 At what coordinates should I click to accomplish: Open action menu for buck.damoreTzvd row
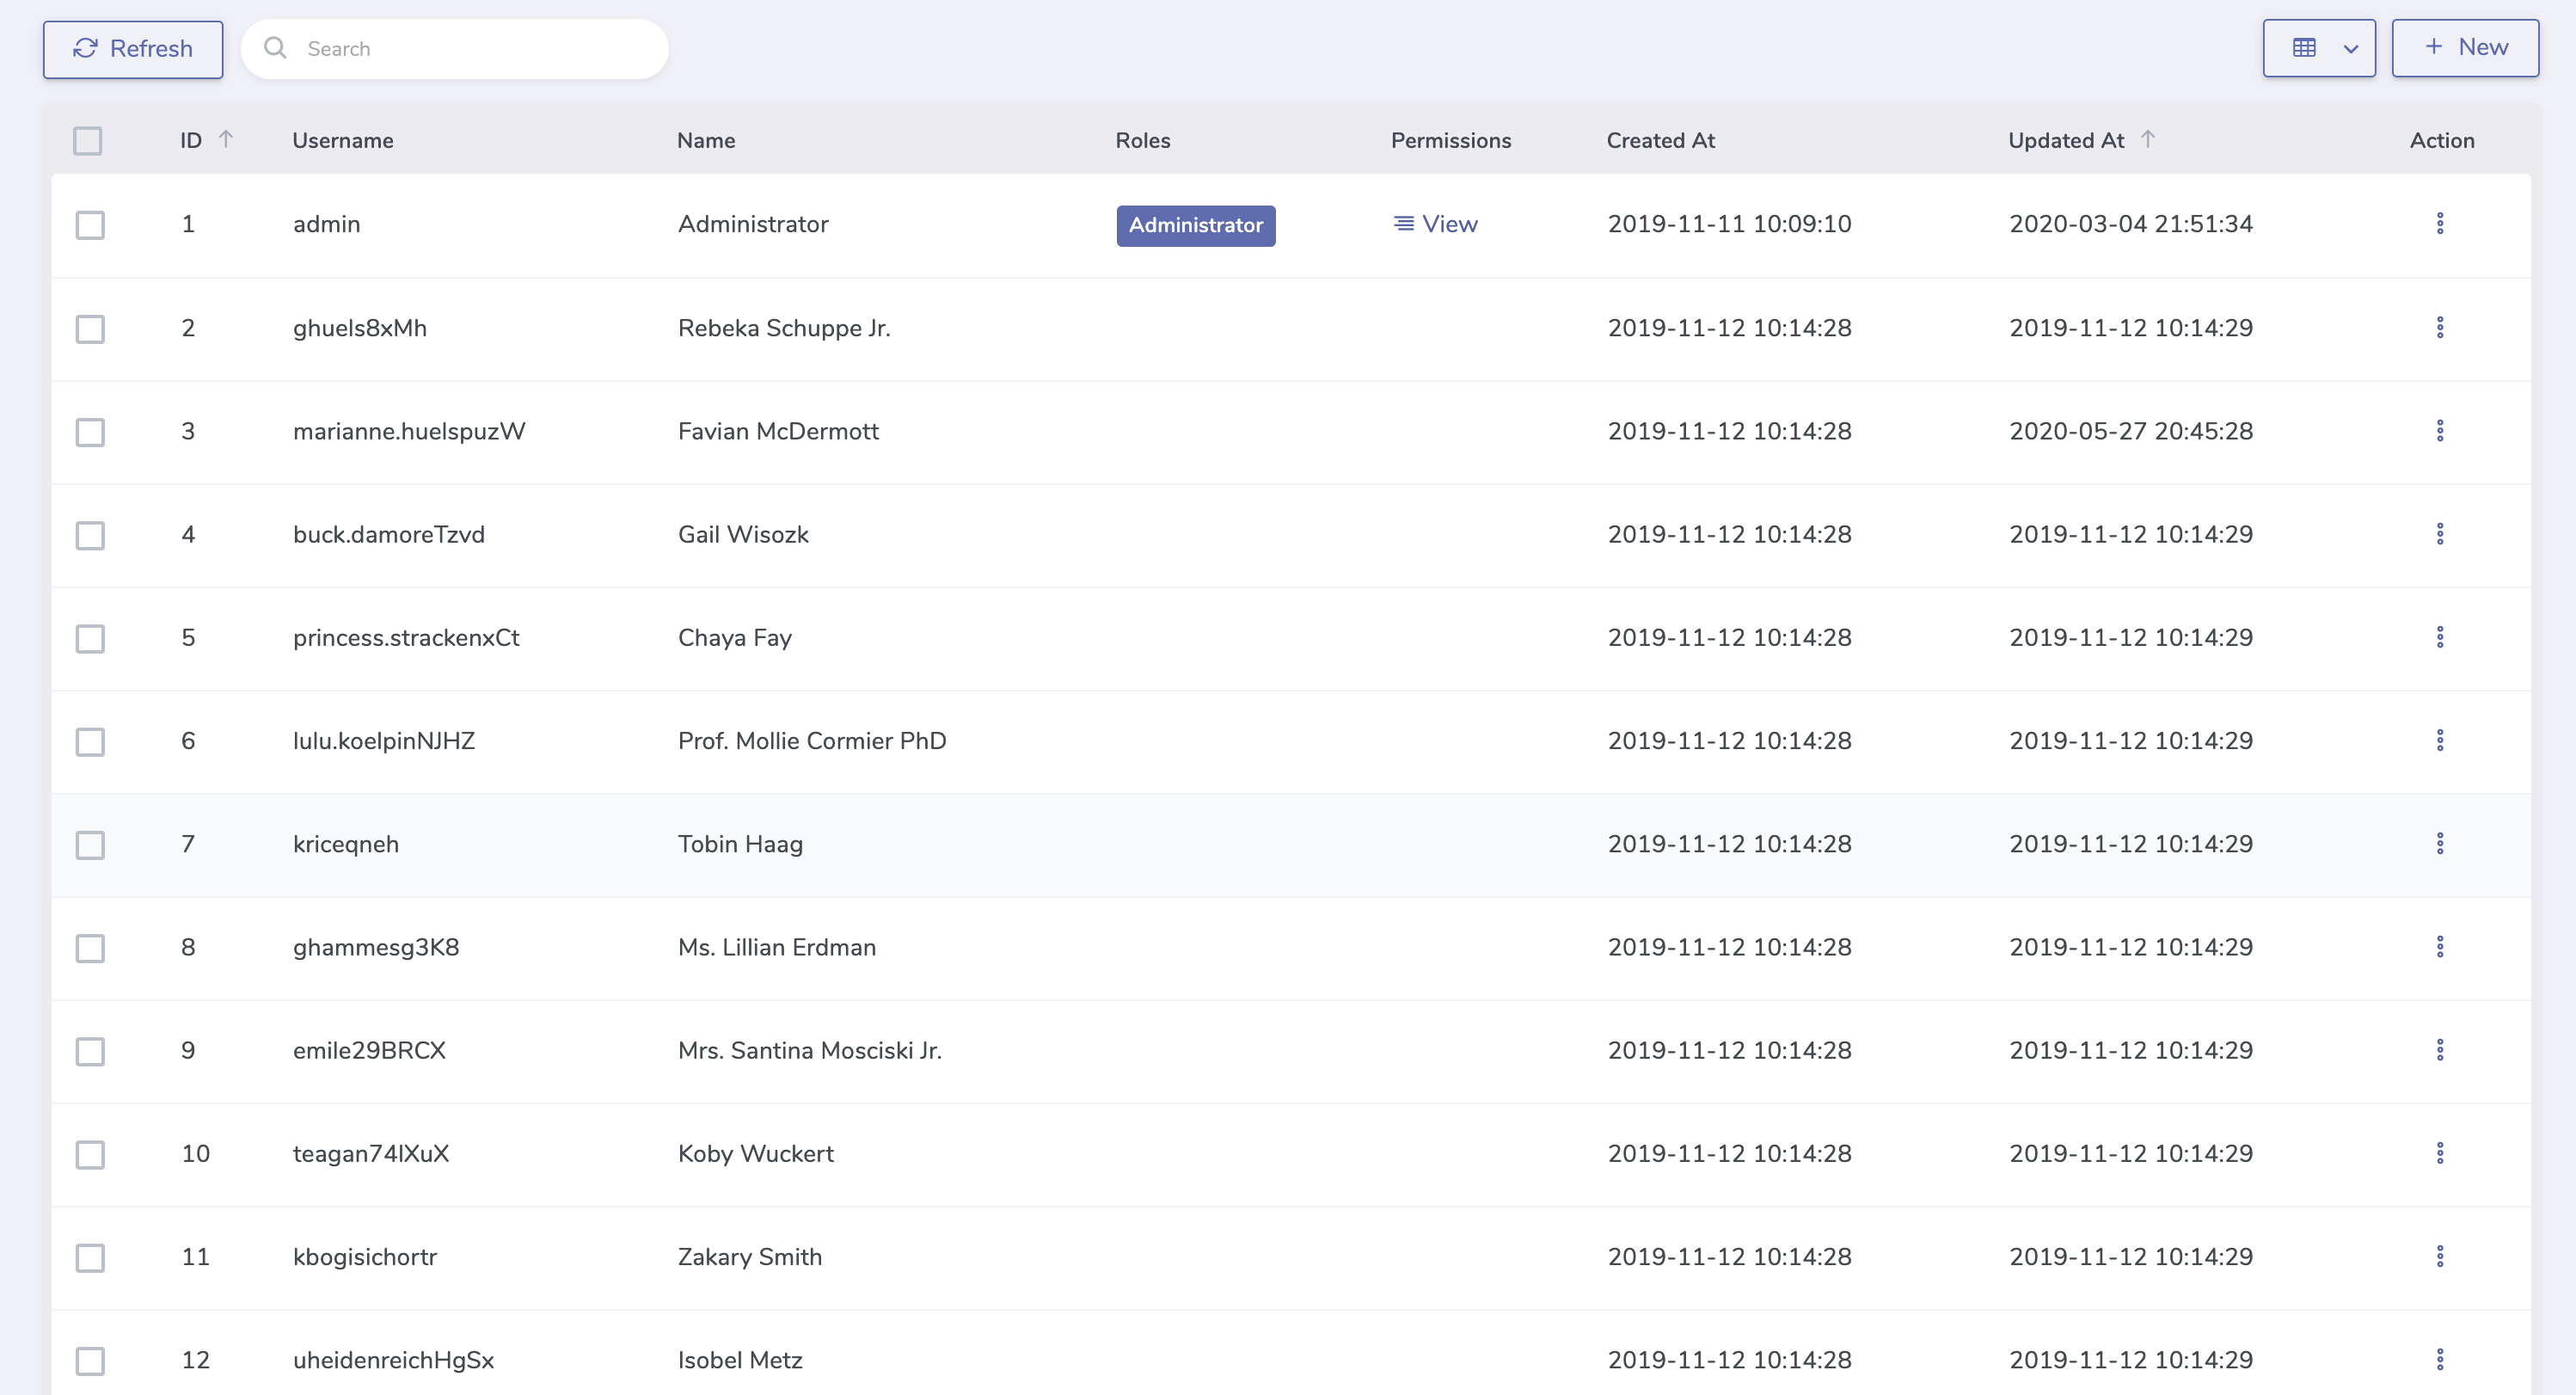point(2439,534)
